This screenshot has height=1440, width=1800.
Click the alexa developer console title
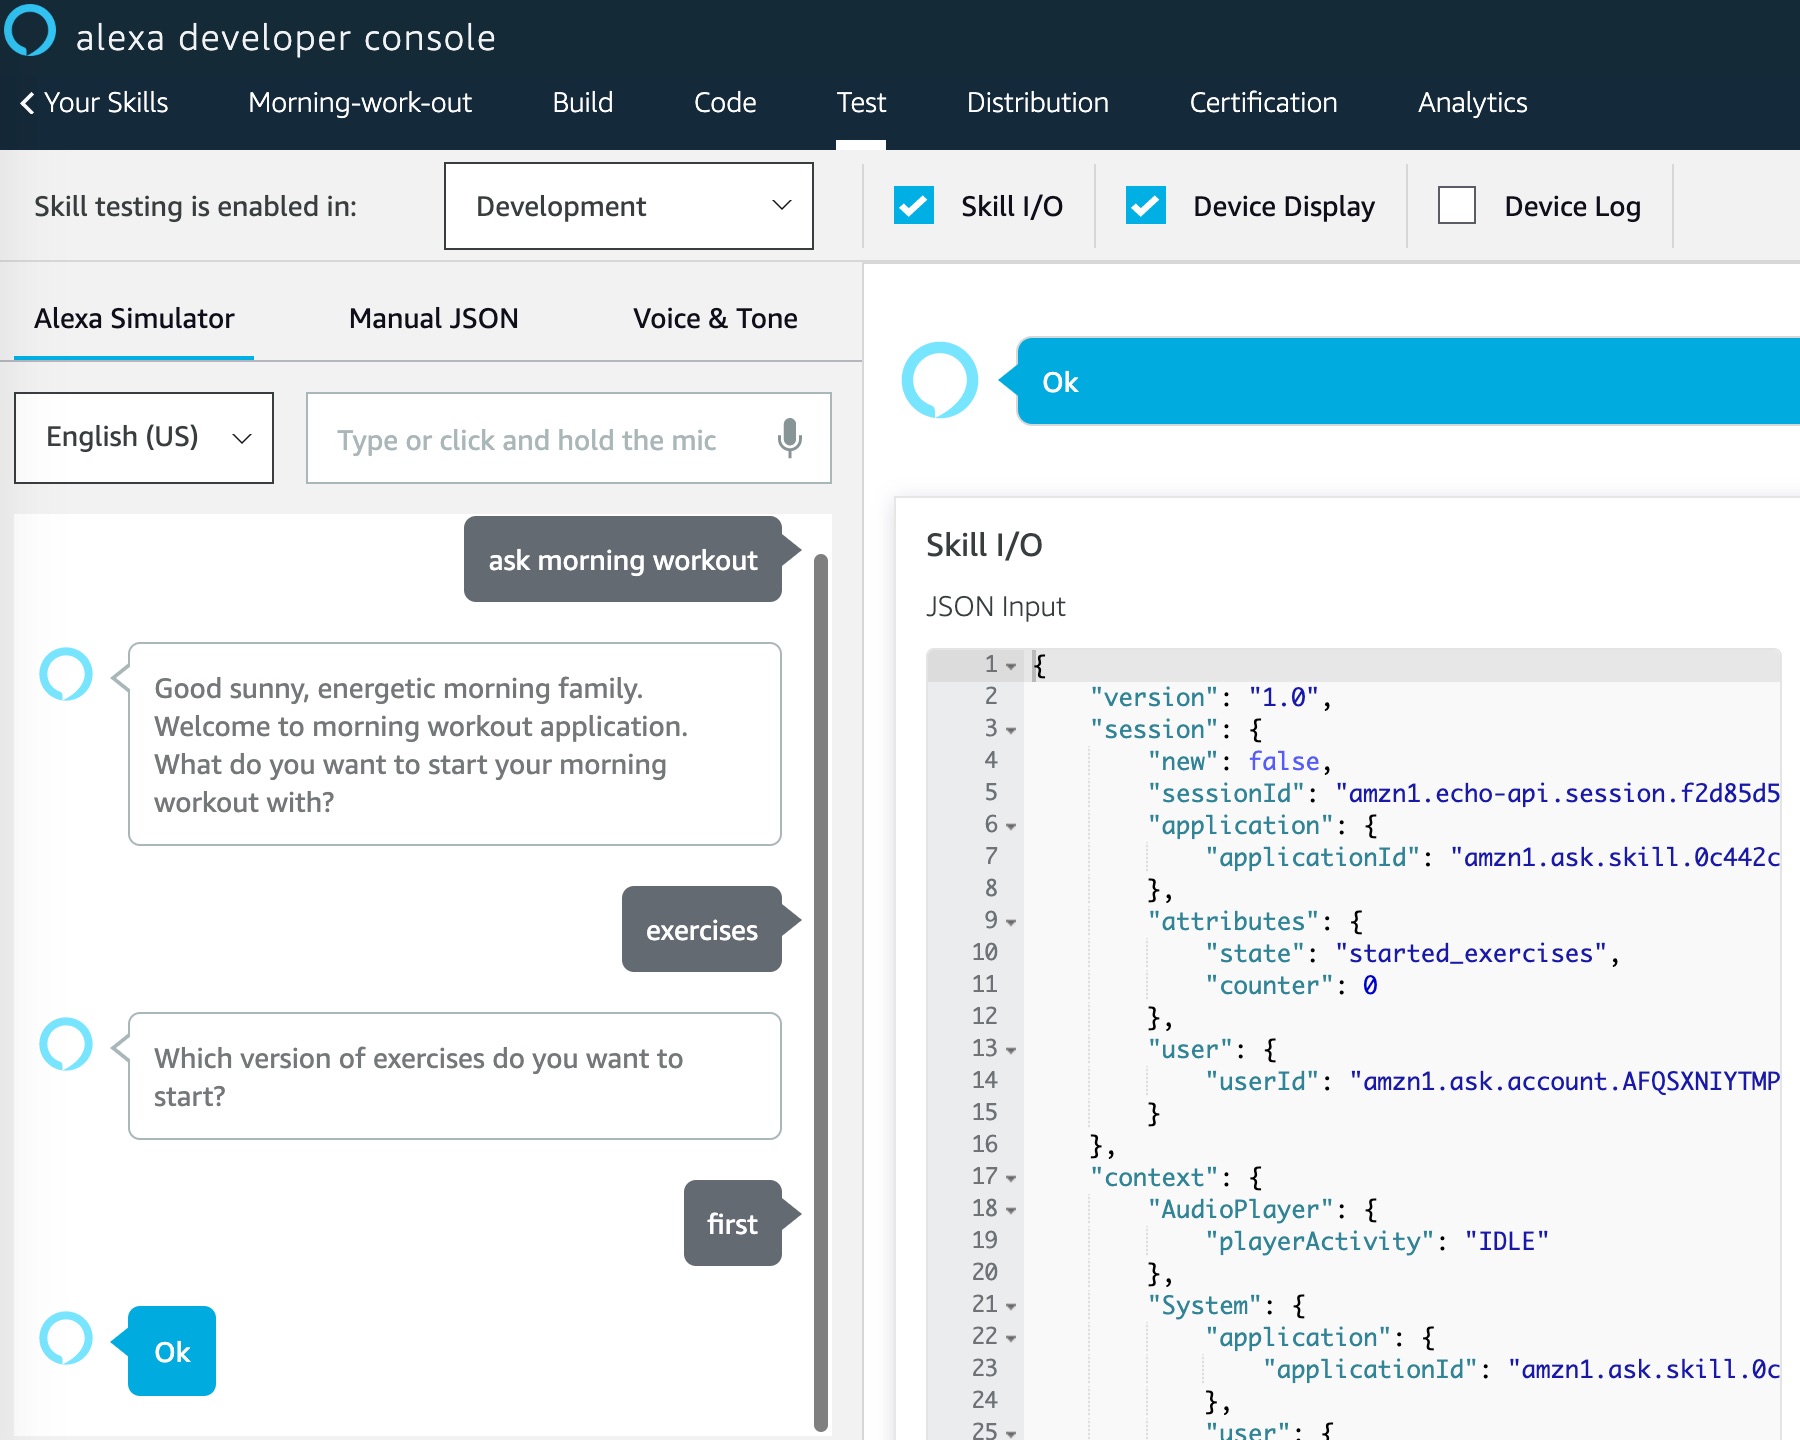(286, 38)
